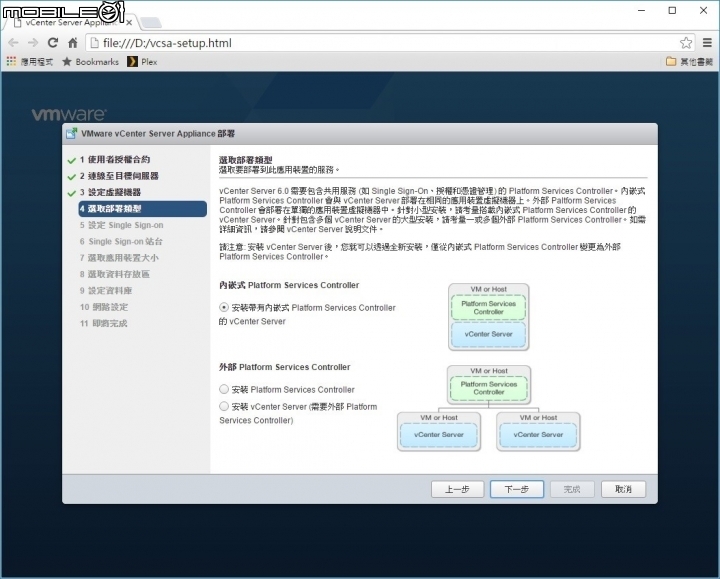Bookmark this page with the star icon
Viewport: 720px width, 579px height.
[686, 43]
